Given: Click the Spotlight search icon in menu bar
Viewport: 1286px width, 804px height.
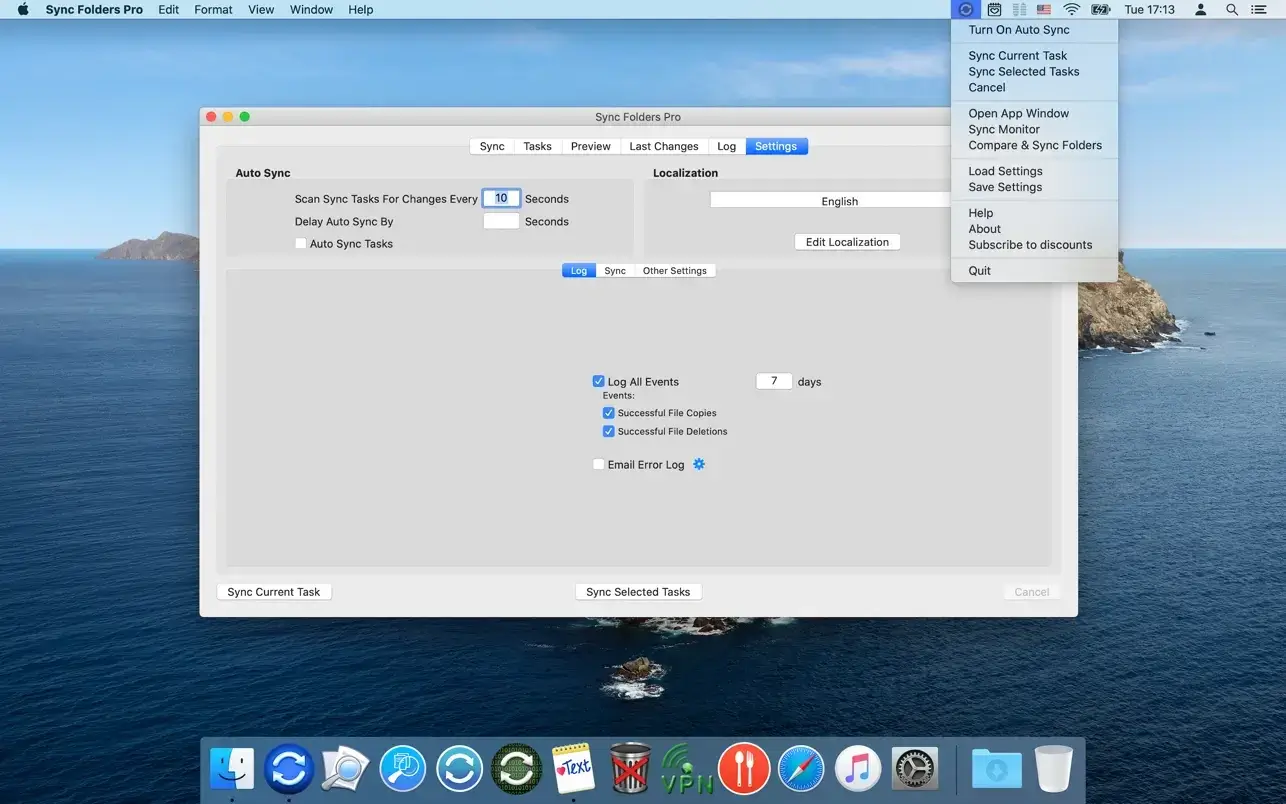Looking at the screenshot, I should tap(1232, 10).
